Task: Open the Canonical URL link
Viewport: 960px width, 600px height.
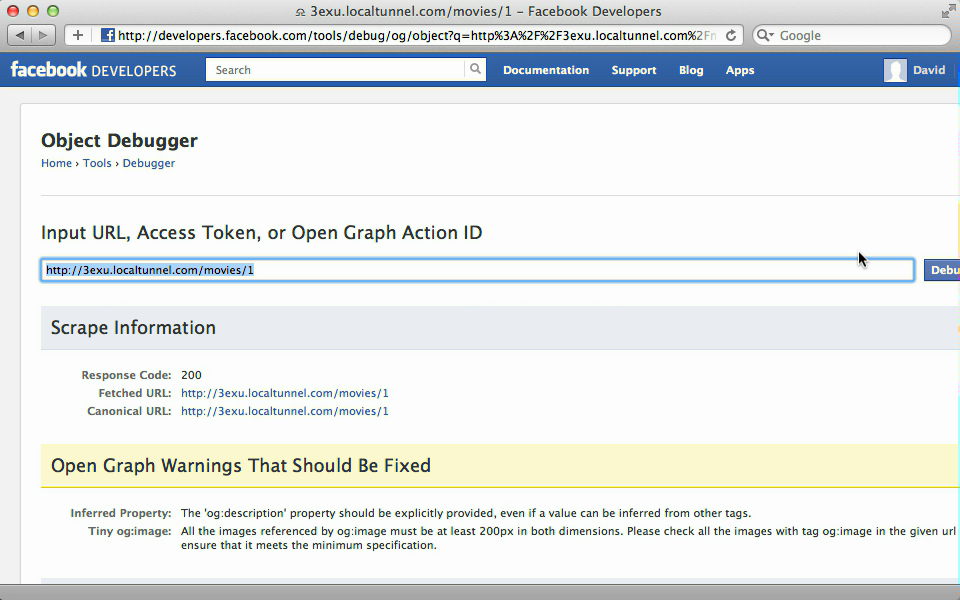Action: (x=285, y=411)
